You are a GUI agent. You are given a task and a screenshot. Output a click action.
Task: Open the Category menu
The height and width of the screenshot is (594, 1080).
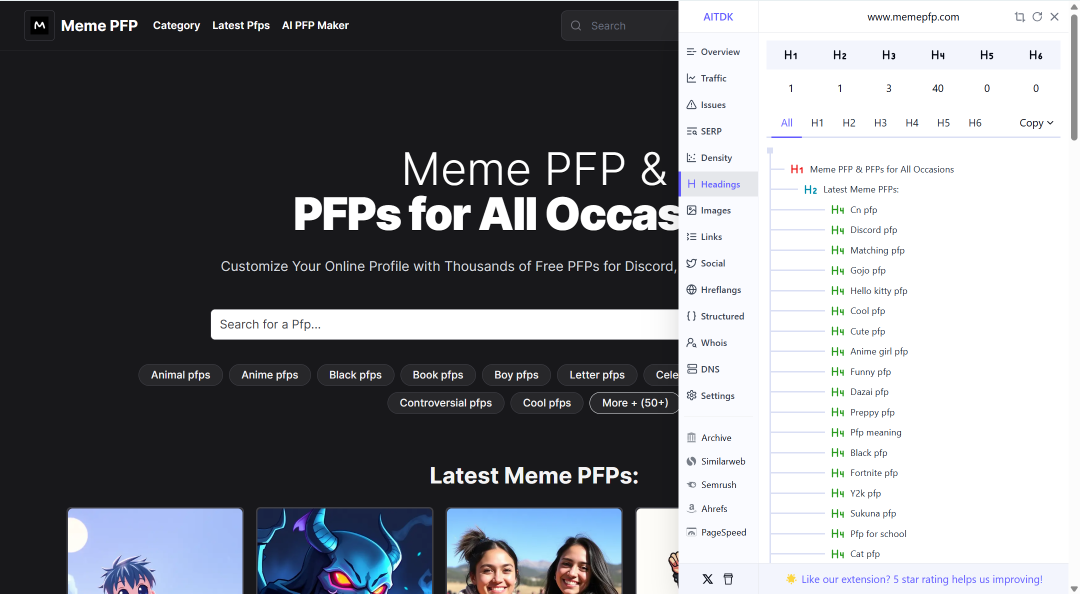point(176,25)
